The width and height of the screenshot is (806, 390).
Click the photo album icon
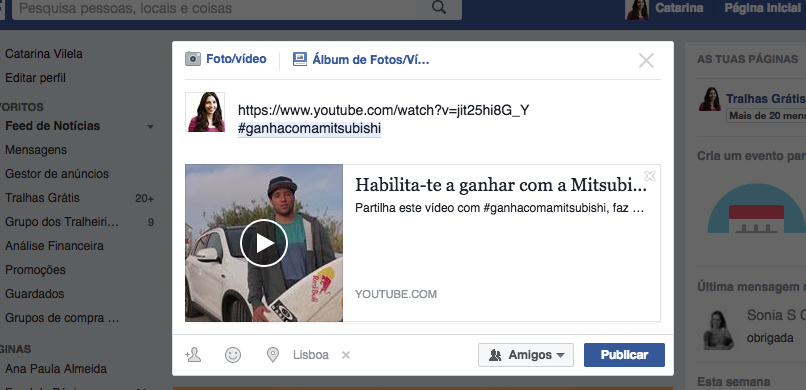pyautogui.click(x=300, y=60)
